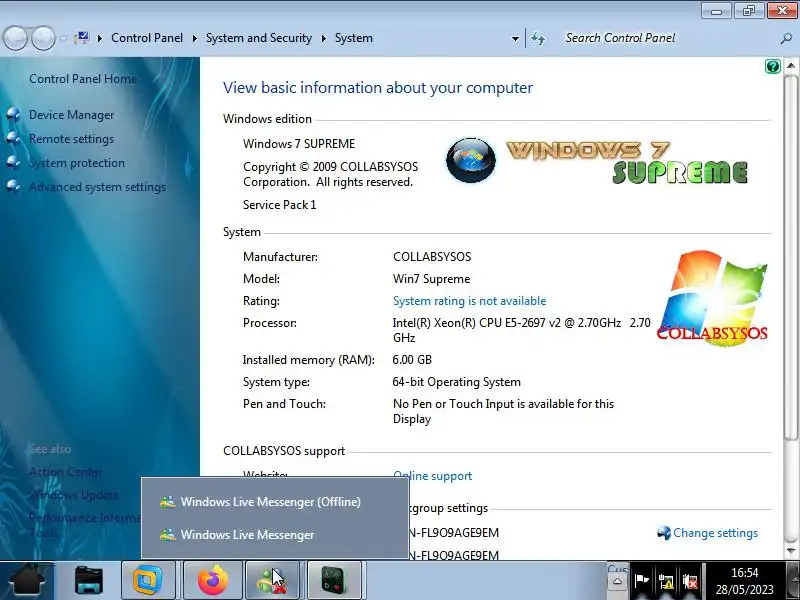The width and height of the screenshot is (800, 600).
Task: Click 'Service Pack 1' text
Action: 280,205
